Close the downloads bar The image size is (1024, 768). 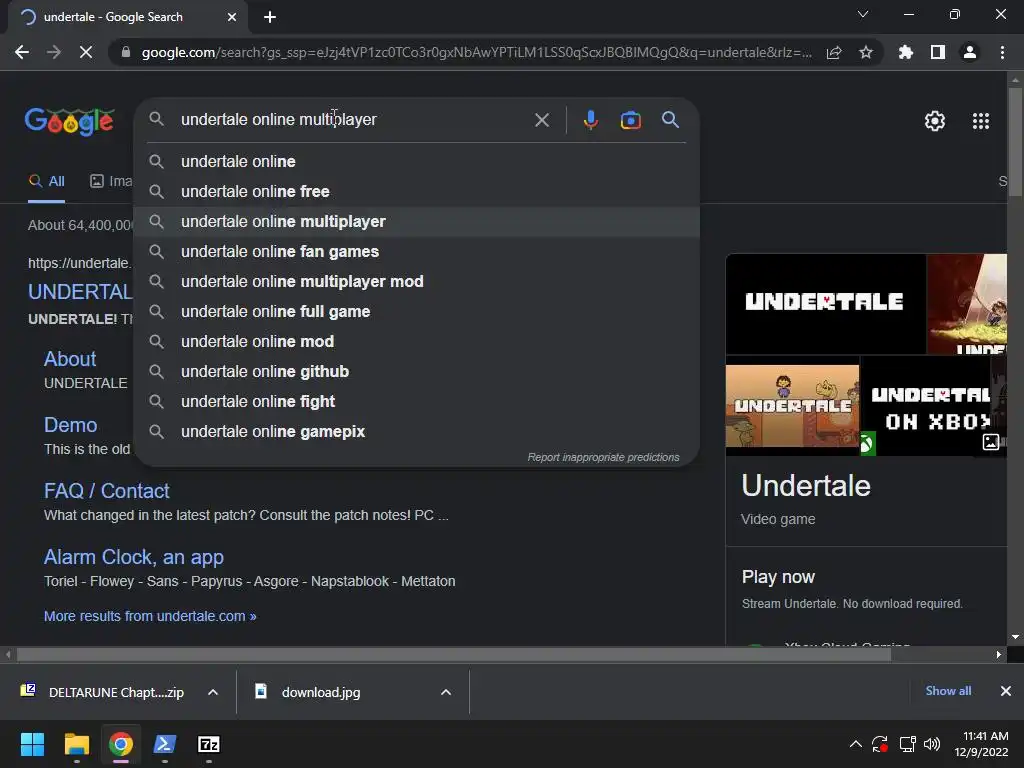1006,691
